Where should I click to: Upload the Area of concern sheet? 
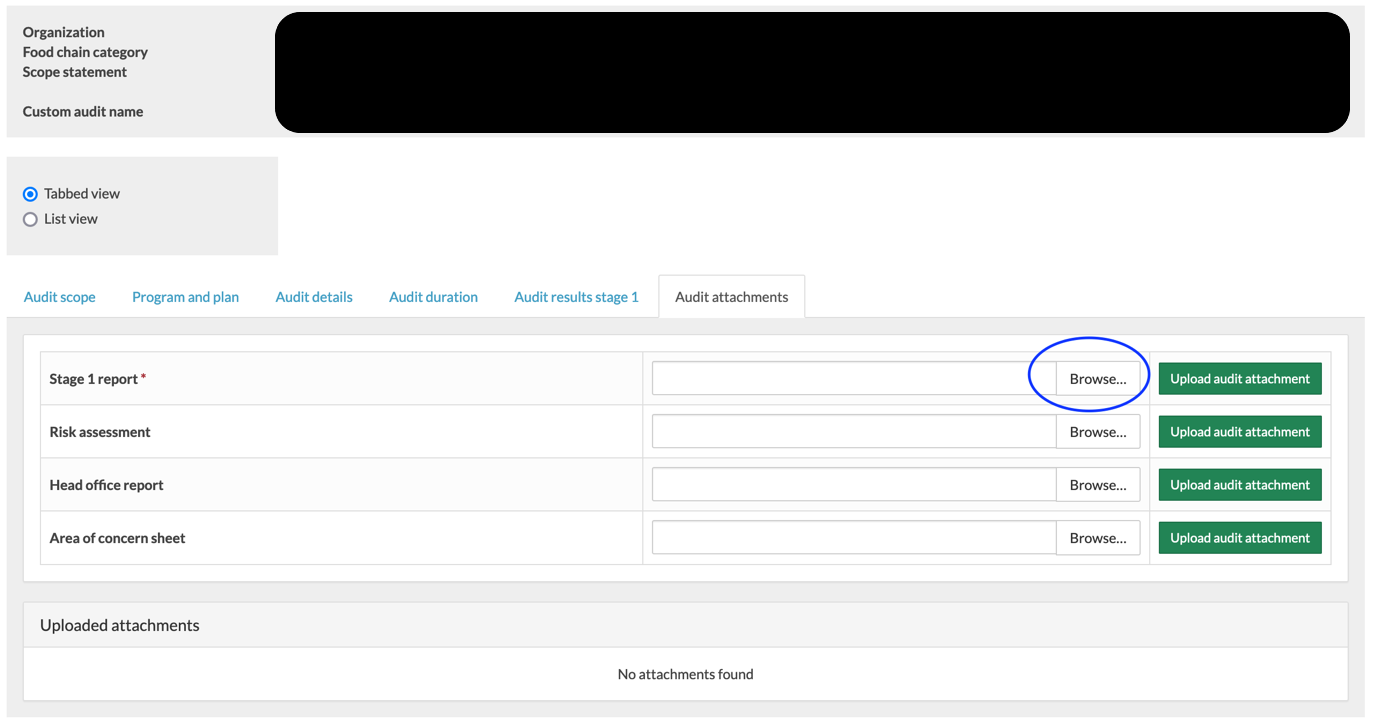click(1239, 538)
